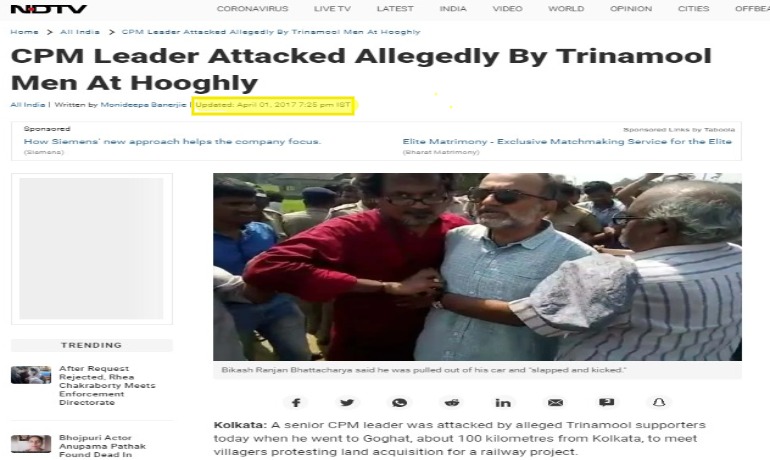
Task: Share on Reddit icon
Action: point(452,403)
